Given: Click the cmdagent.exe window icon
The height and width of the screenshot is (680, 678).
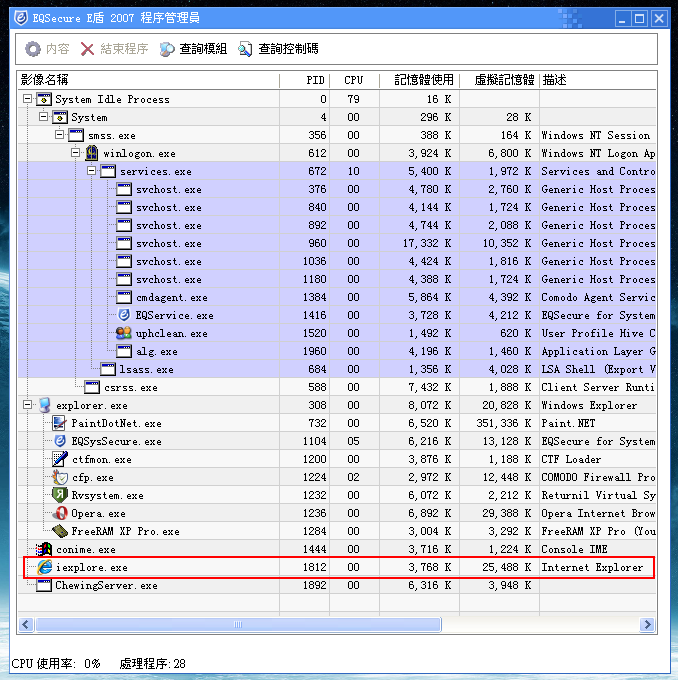Looking at the screenshot, I should [x=124, y=297].
